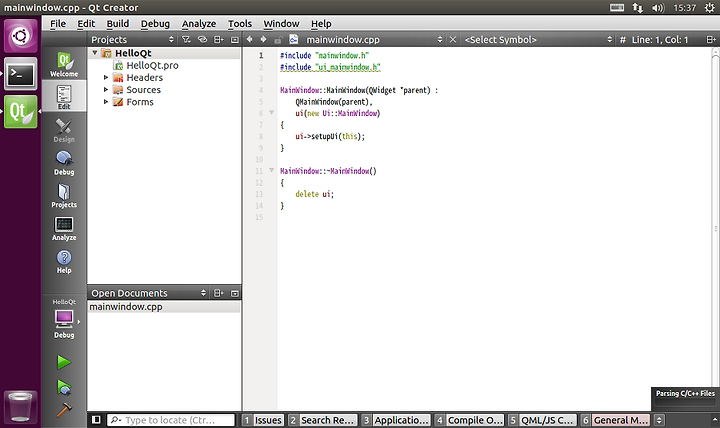Open the Welcome mode

pos(64,64)
